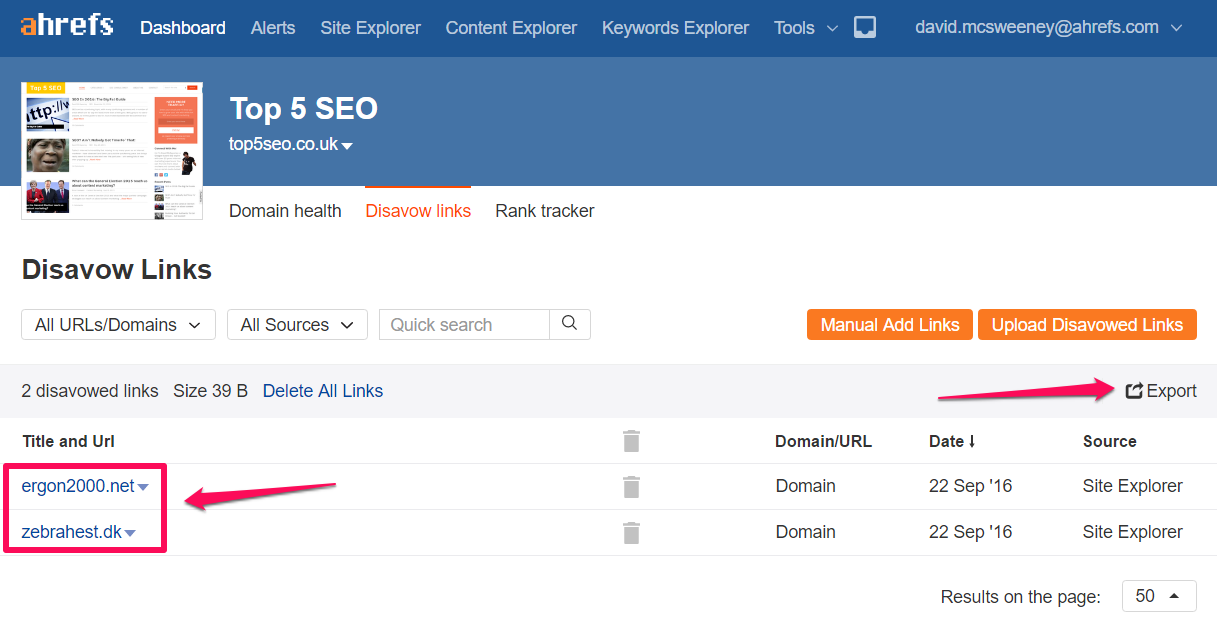Open Keywords Explorer from navigation

[x=675, y=28]
